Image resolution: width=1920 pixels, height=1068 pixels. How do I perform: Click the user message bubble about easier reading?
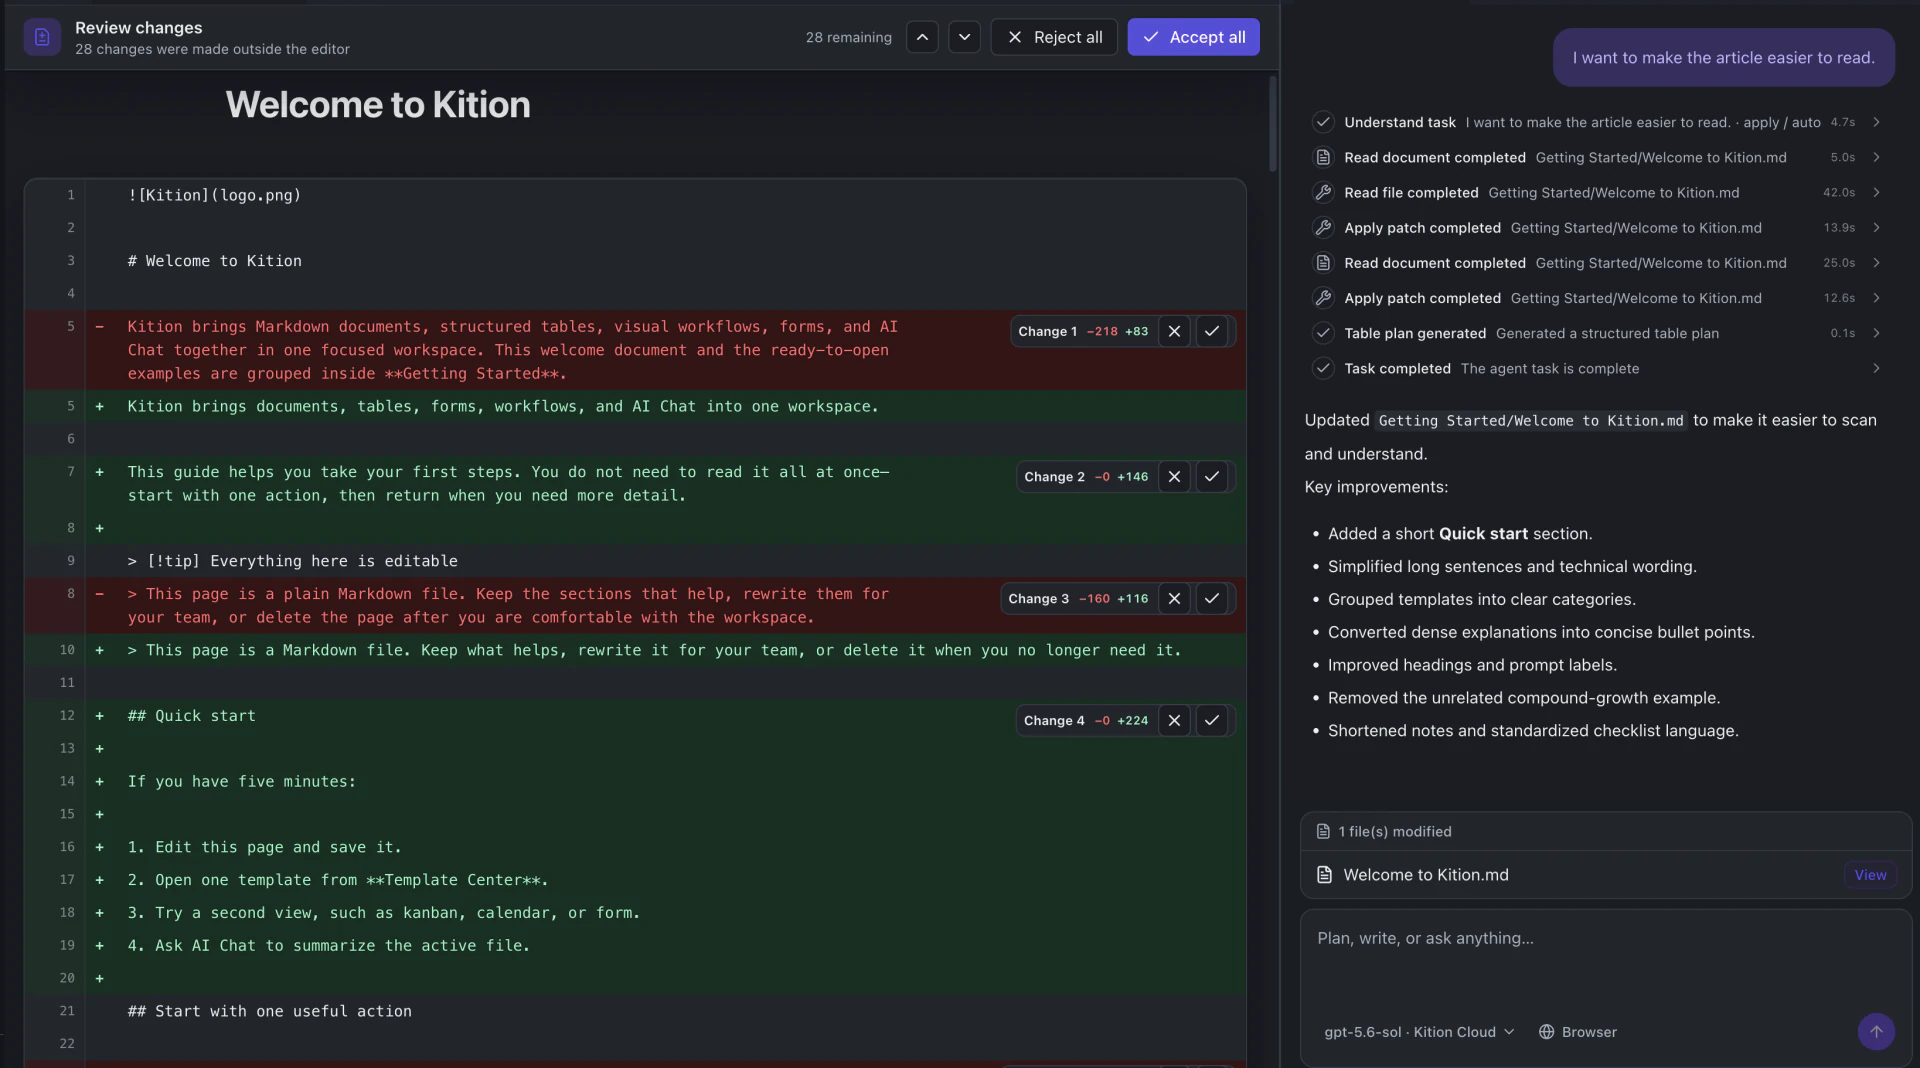point(1723,57)
